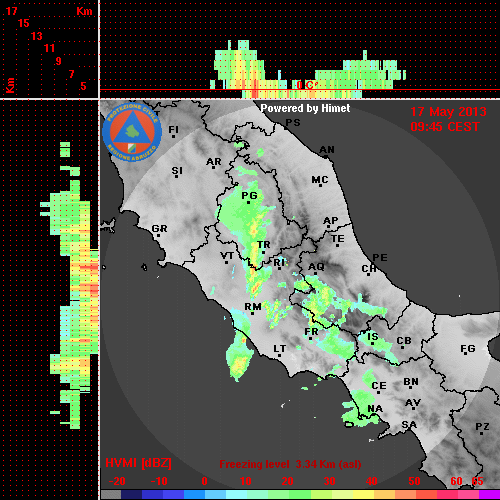This screenshot has height=500, width=500.
Task: Click the GR city label
Action: (159, 229)
